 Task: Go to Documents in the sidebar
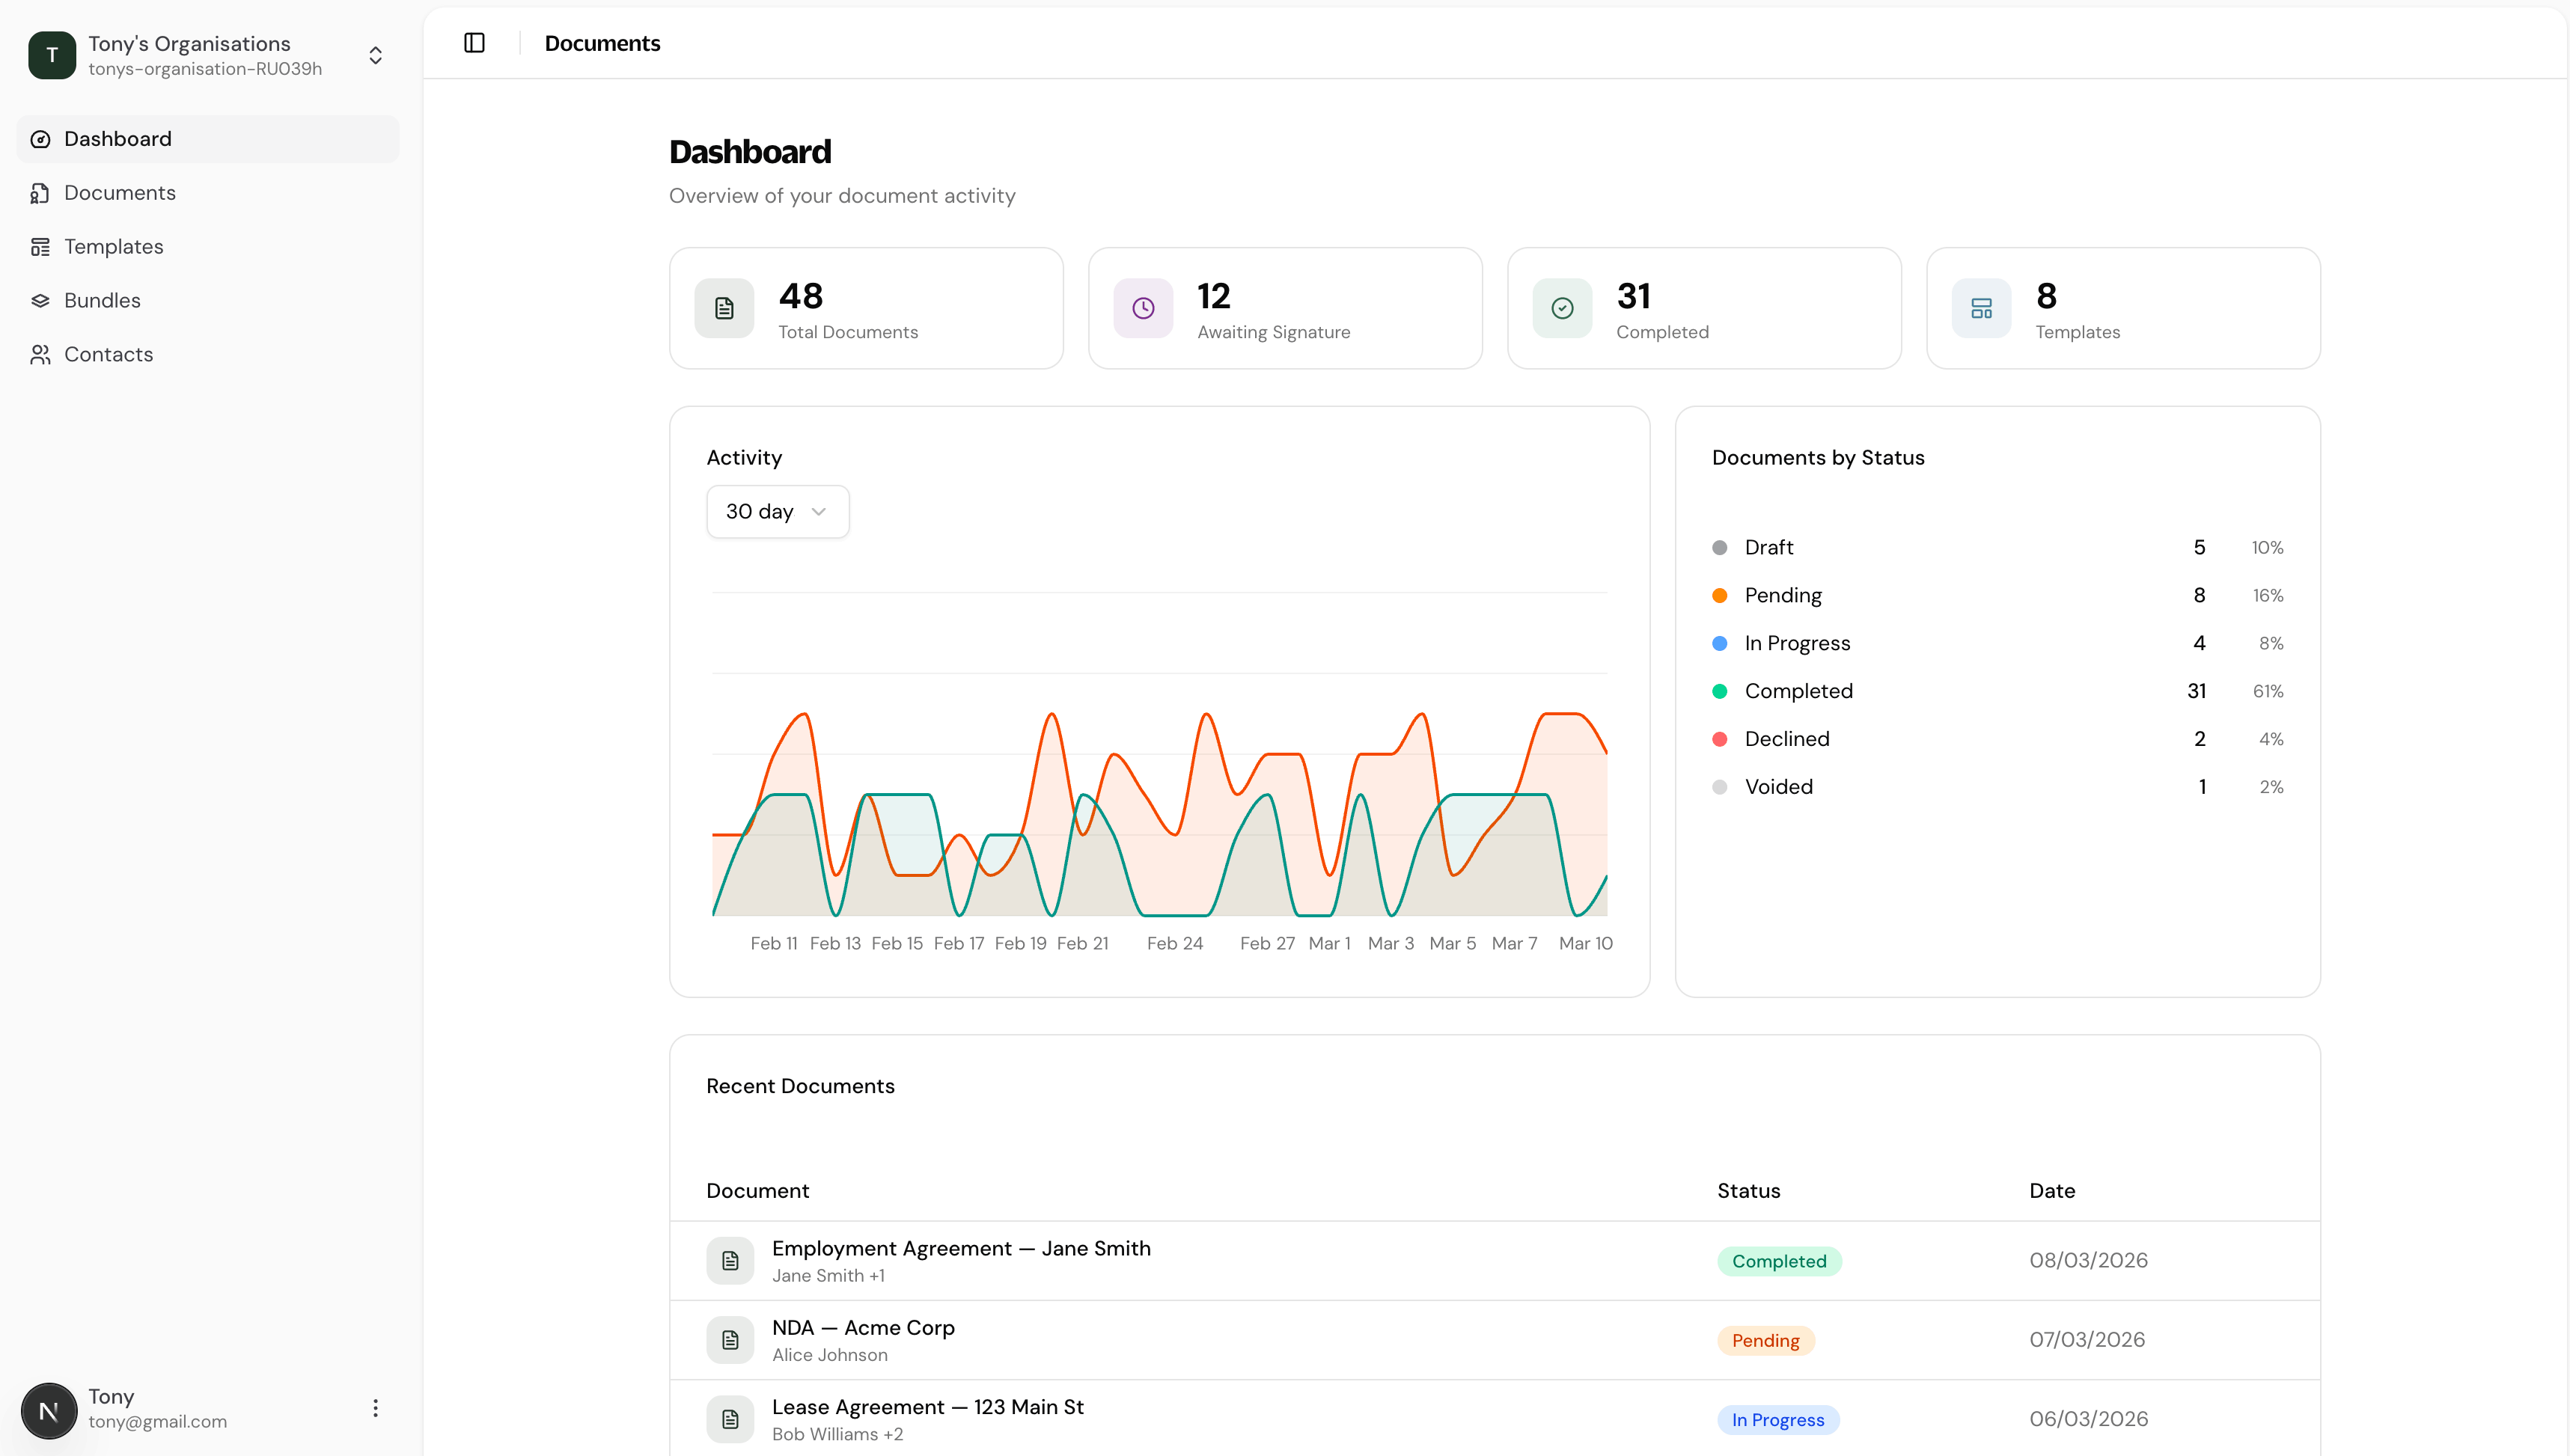tap(119, 193)
